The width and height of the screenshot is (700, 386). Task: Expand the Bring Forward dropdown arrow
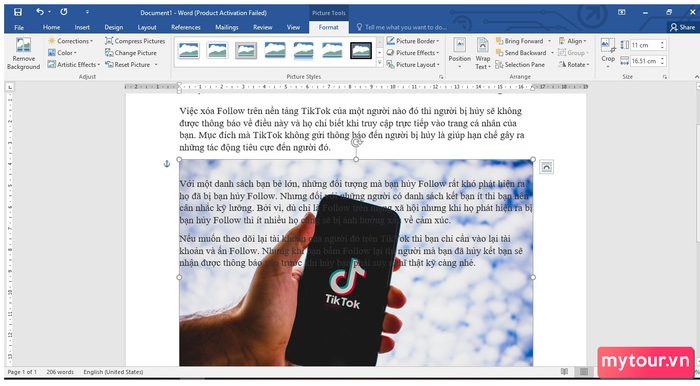(x=550, y=41)
